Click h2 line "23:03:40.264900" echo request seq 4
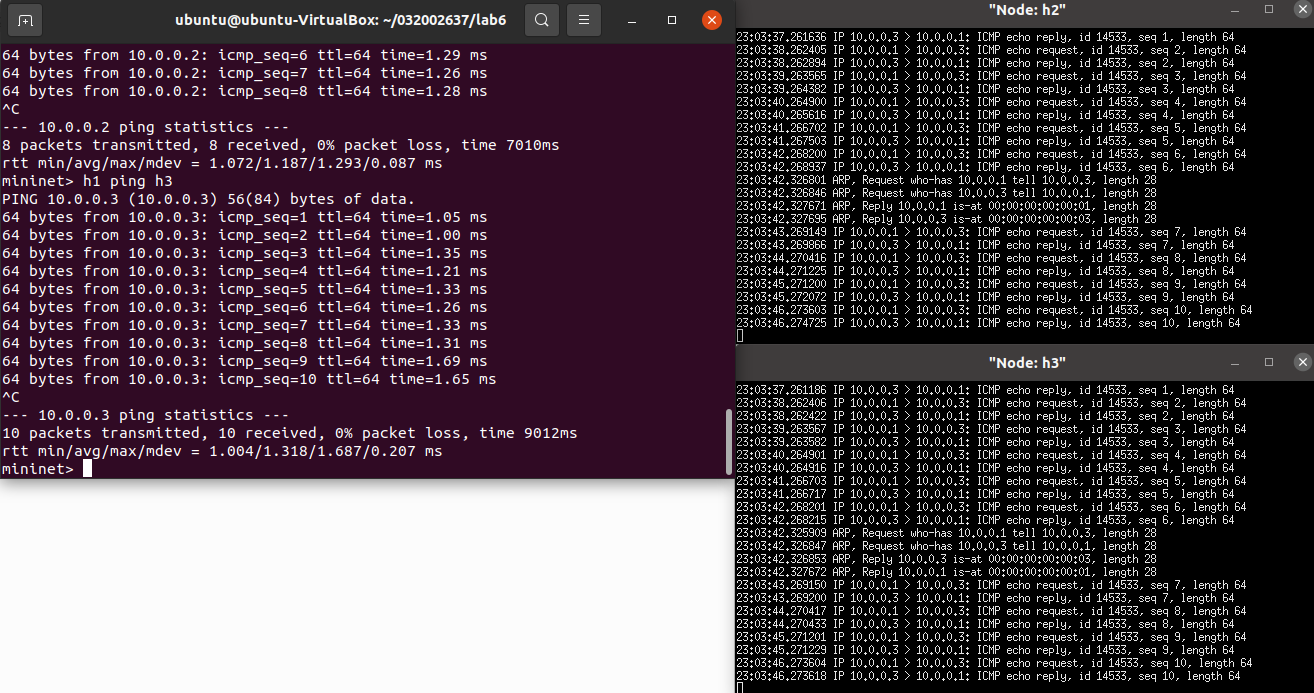This screenshot has width=1314, height=693. coord(992,102)
